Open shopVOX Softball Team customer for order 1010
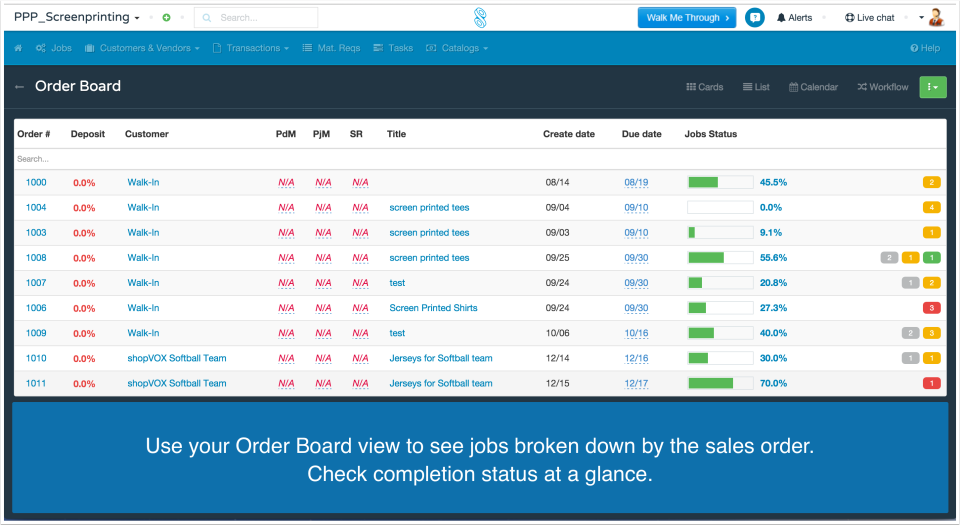 pos(177,358)
